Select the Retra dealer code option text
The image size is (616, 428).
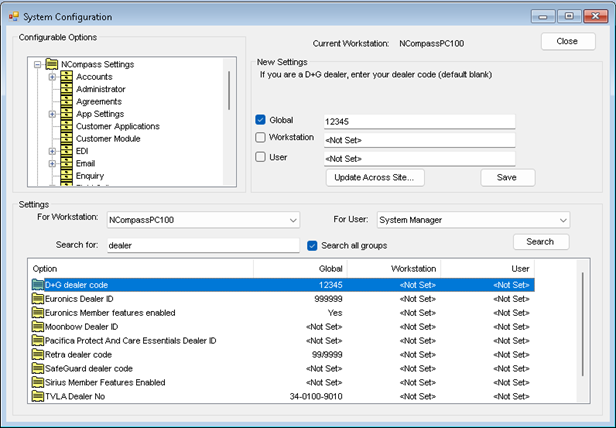pyautogui.click(x=78, y=355)
